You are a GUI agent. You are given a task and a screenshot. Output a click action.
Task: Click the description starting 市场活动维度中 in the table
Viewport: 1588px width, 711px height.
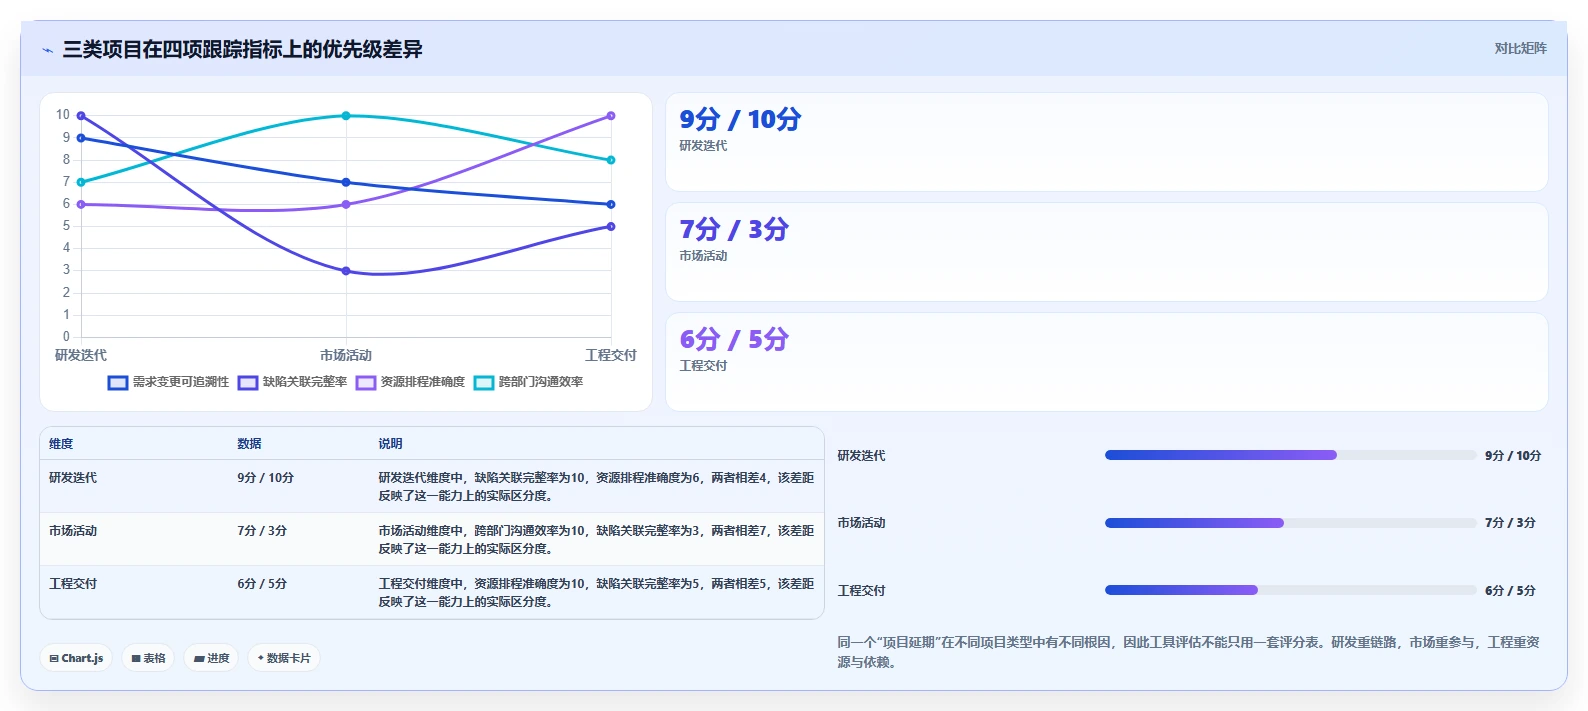click(596, 540)
